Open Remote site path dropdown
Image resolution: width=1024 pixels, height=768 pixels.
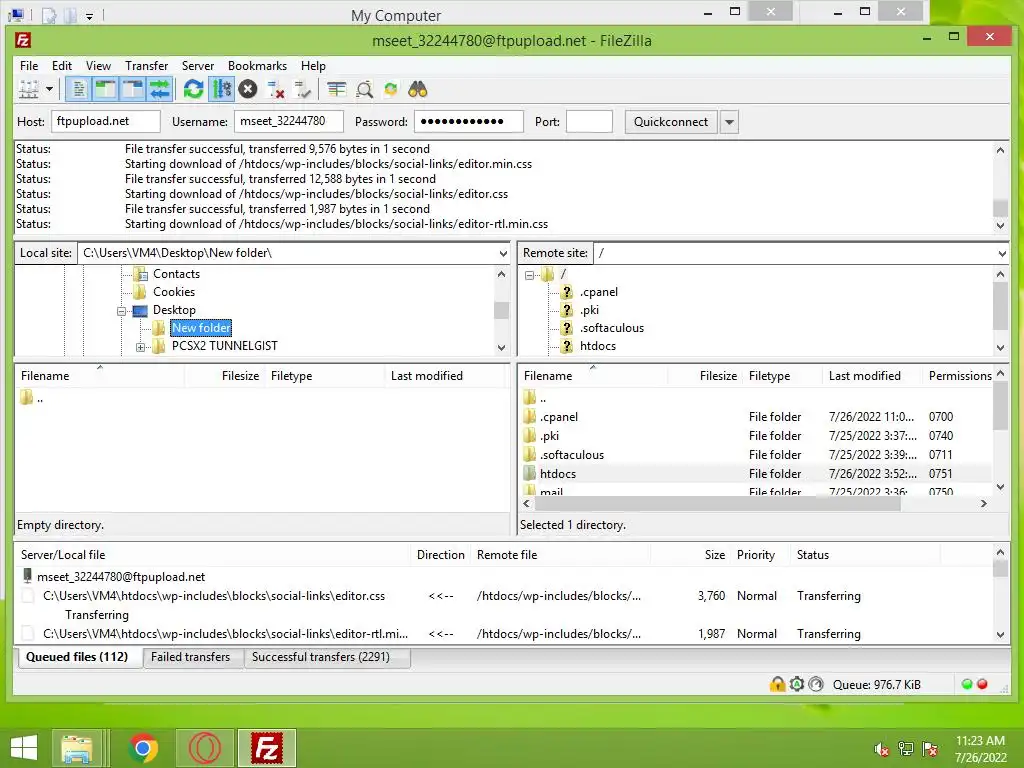pyautogui.click(x=1002, y=253)
